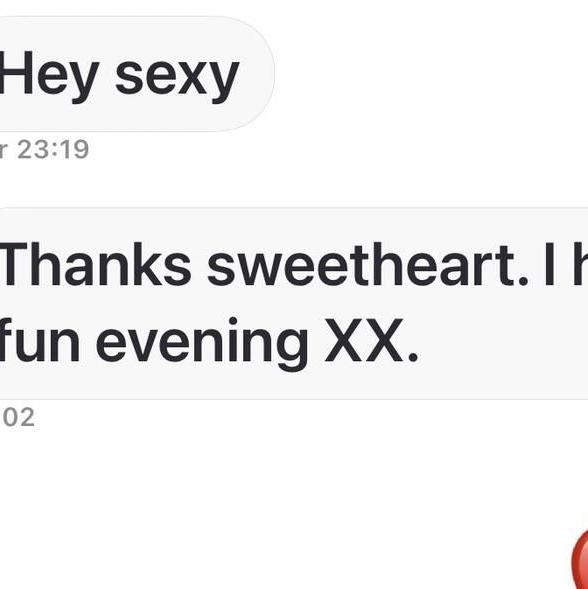This screenshot has height=589, width=588.
Task: Click the word "sweetheart" in the reply
Action: click(363, 264)
